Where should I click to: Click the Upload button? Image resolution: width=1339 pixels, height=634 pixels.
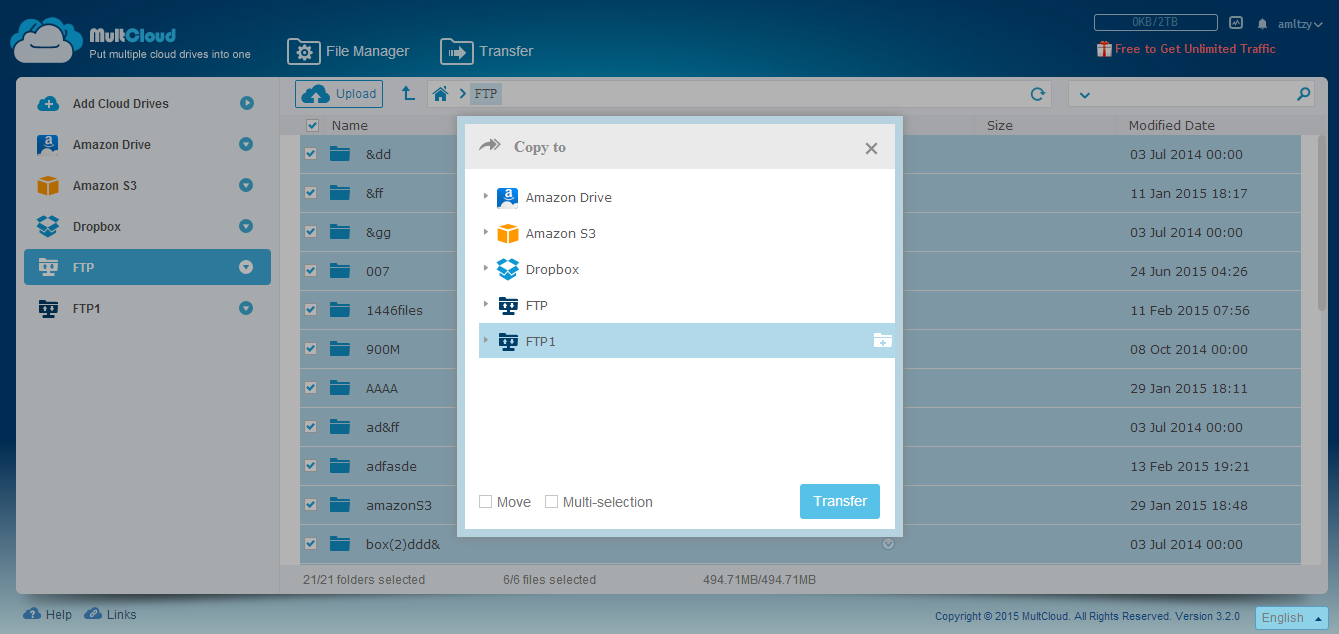tap(339, 94)
